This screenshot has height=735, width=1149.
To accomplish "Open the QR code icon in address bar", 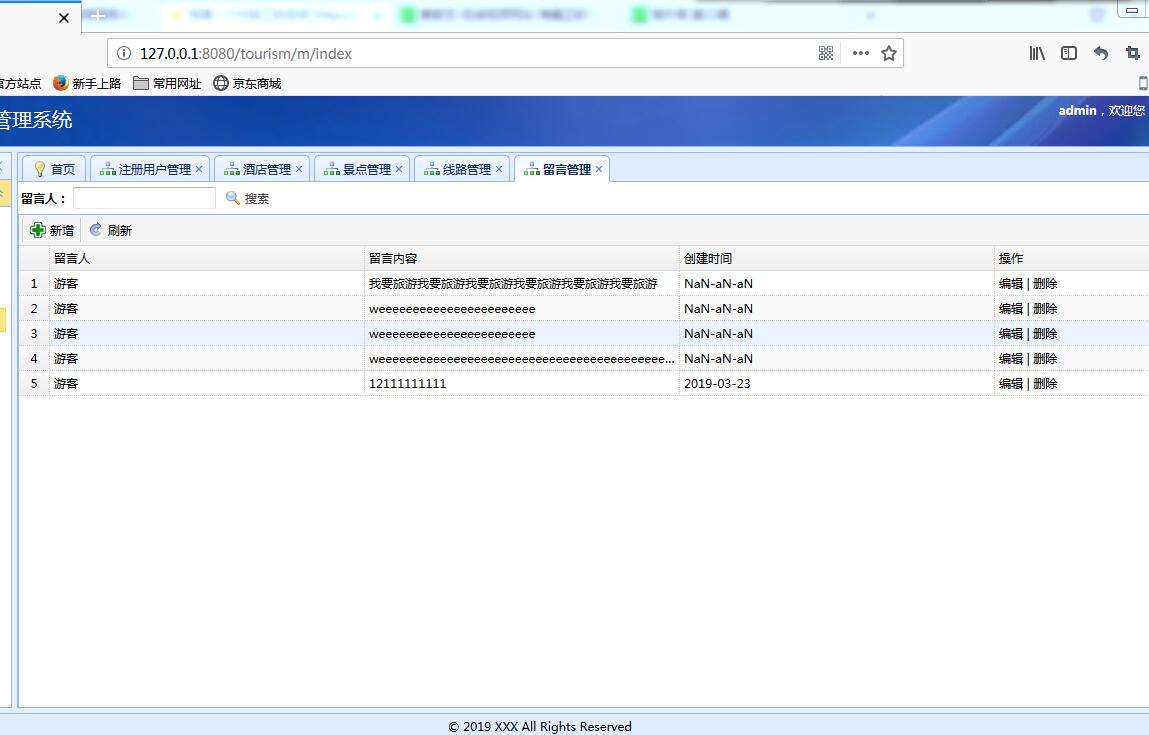I will tap(826, 53).
